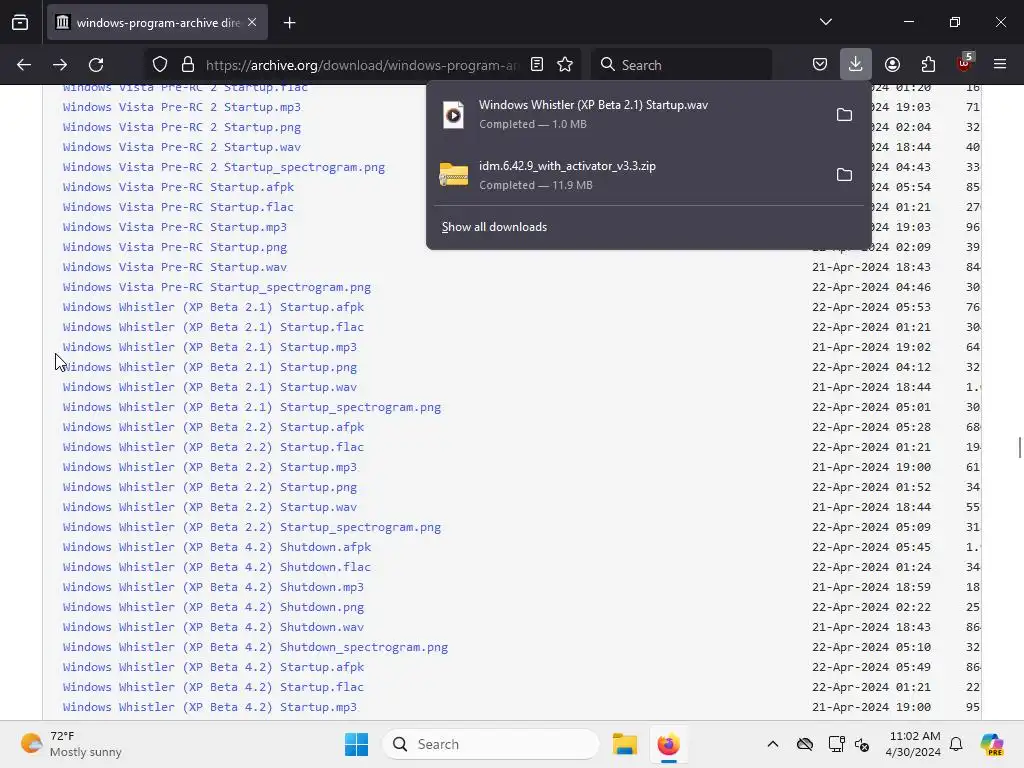Image resolution: width=1024 pixels, height=768 pixels.
Task: Open Whistler XP Beta 4.2 Startup.mp3 link
Action: [x=210, y=707]
